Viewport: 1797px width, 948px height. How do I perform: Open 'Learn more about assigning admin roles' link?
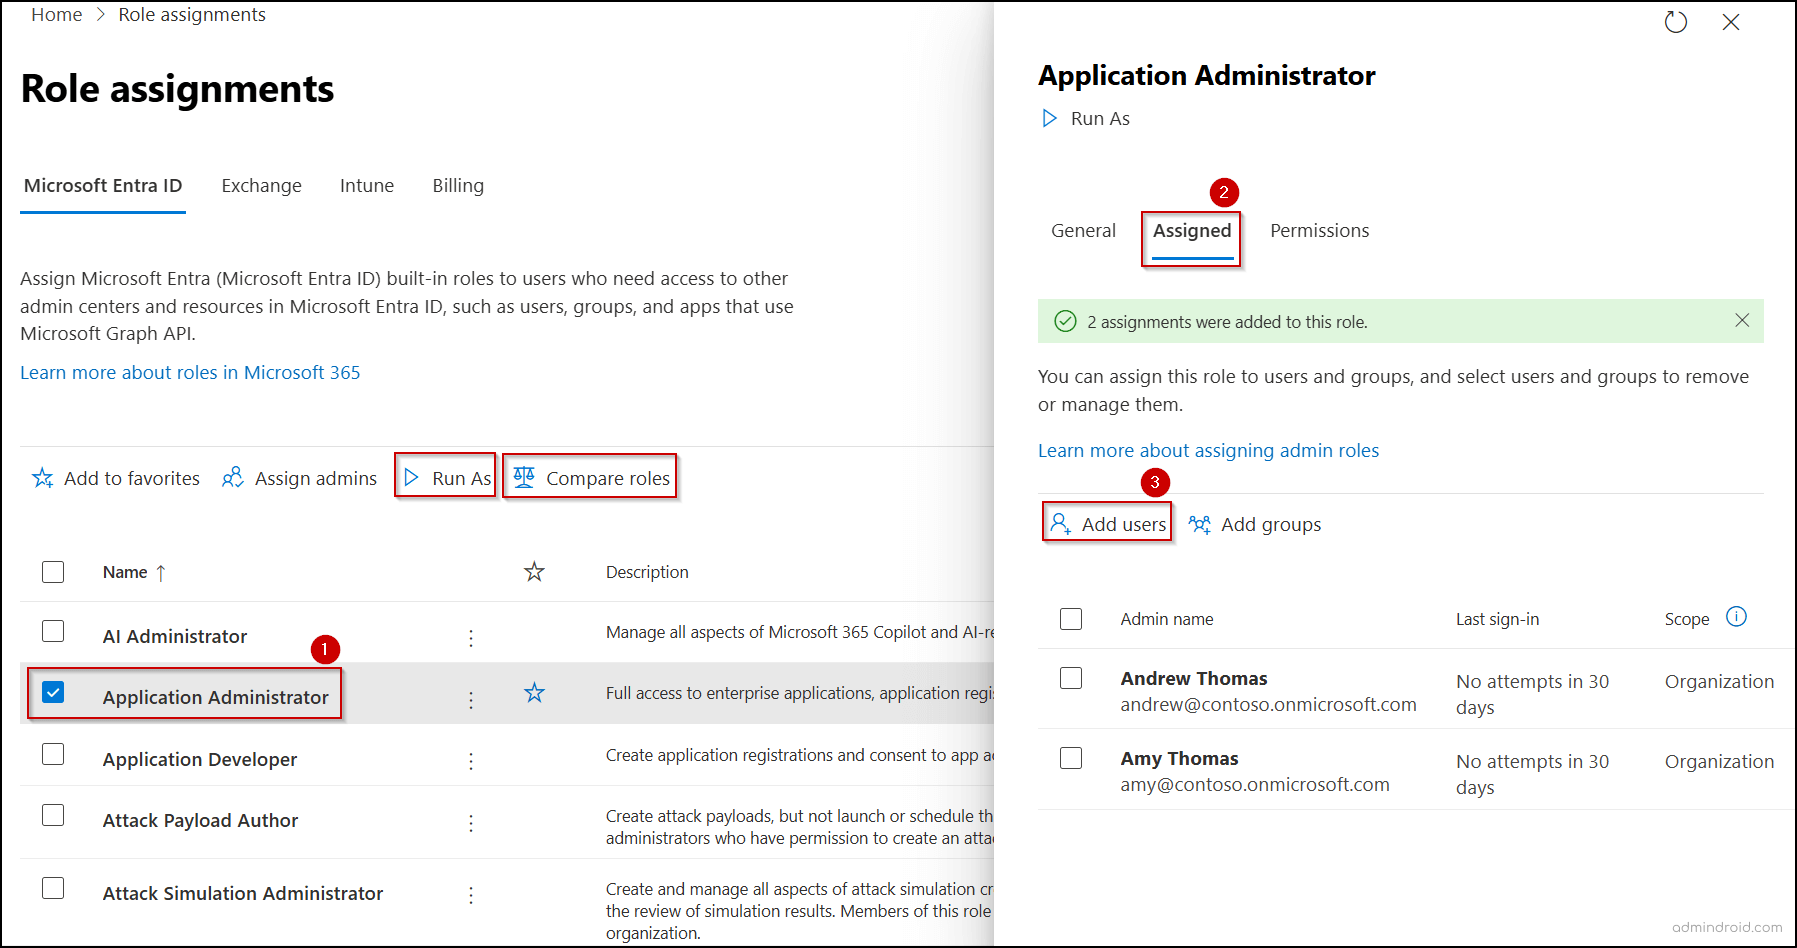(x=1207, y=450)
